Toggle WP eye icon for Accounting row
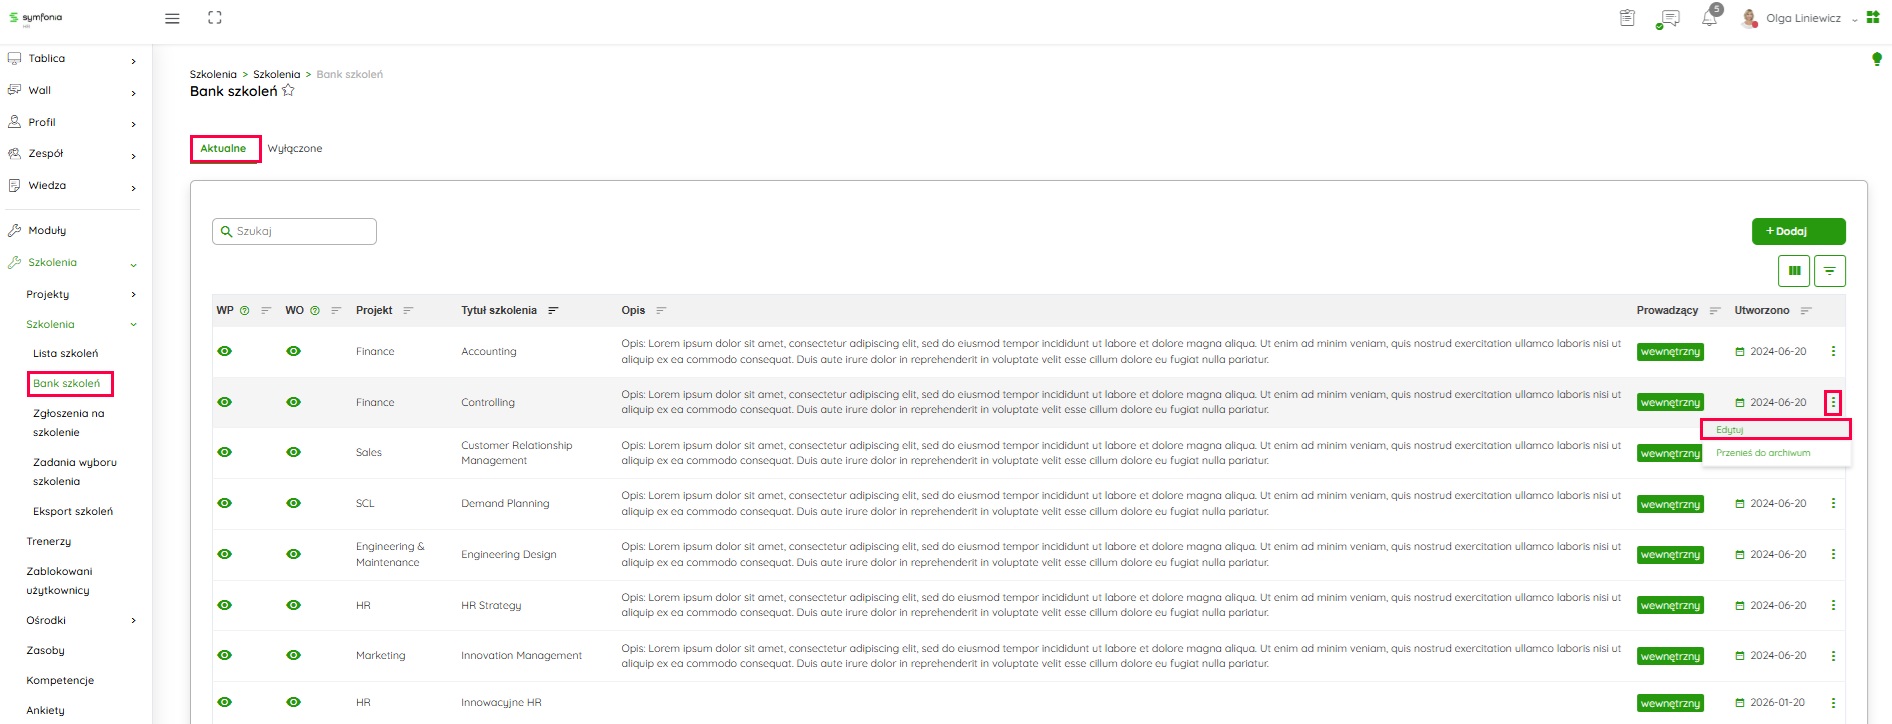Screen dimensions: 1892x724 [225, 351]
